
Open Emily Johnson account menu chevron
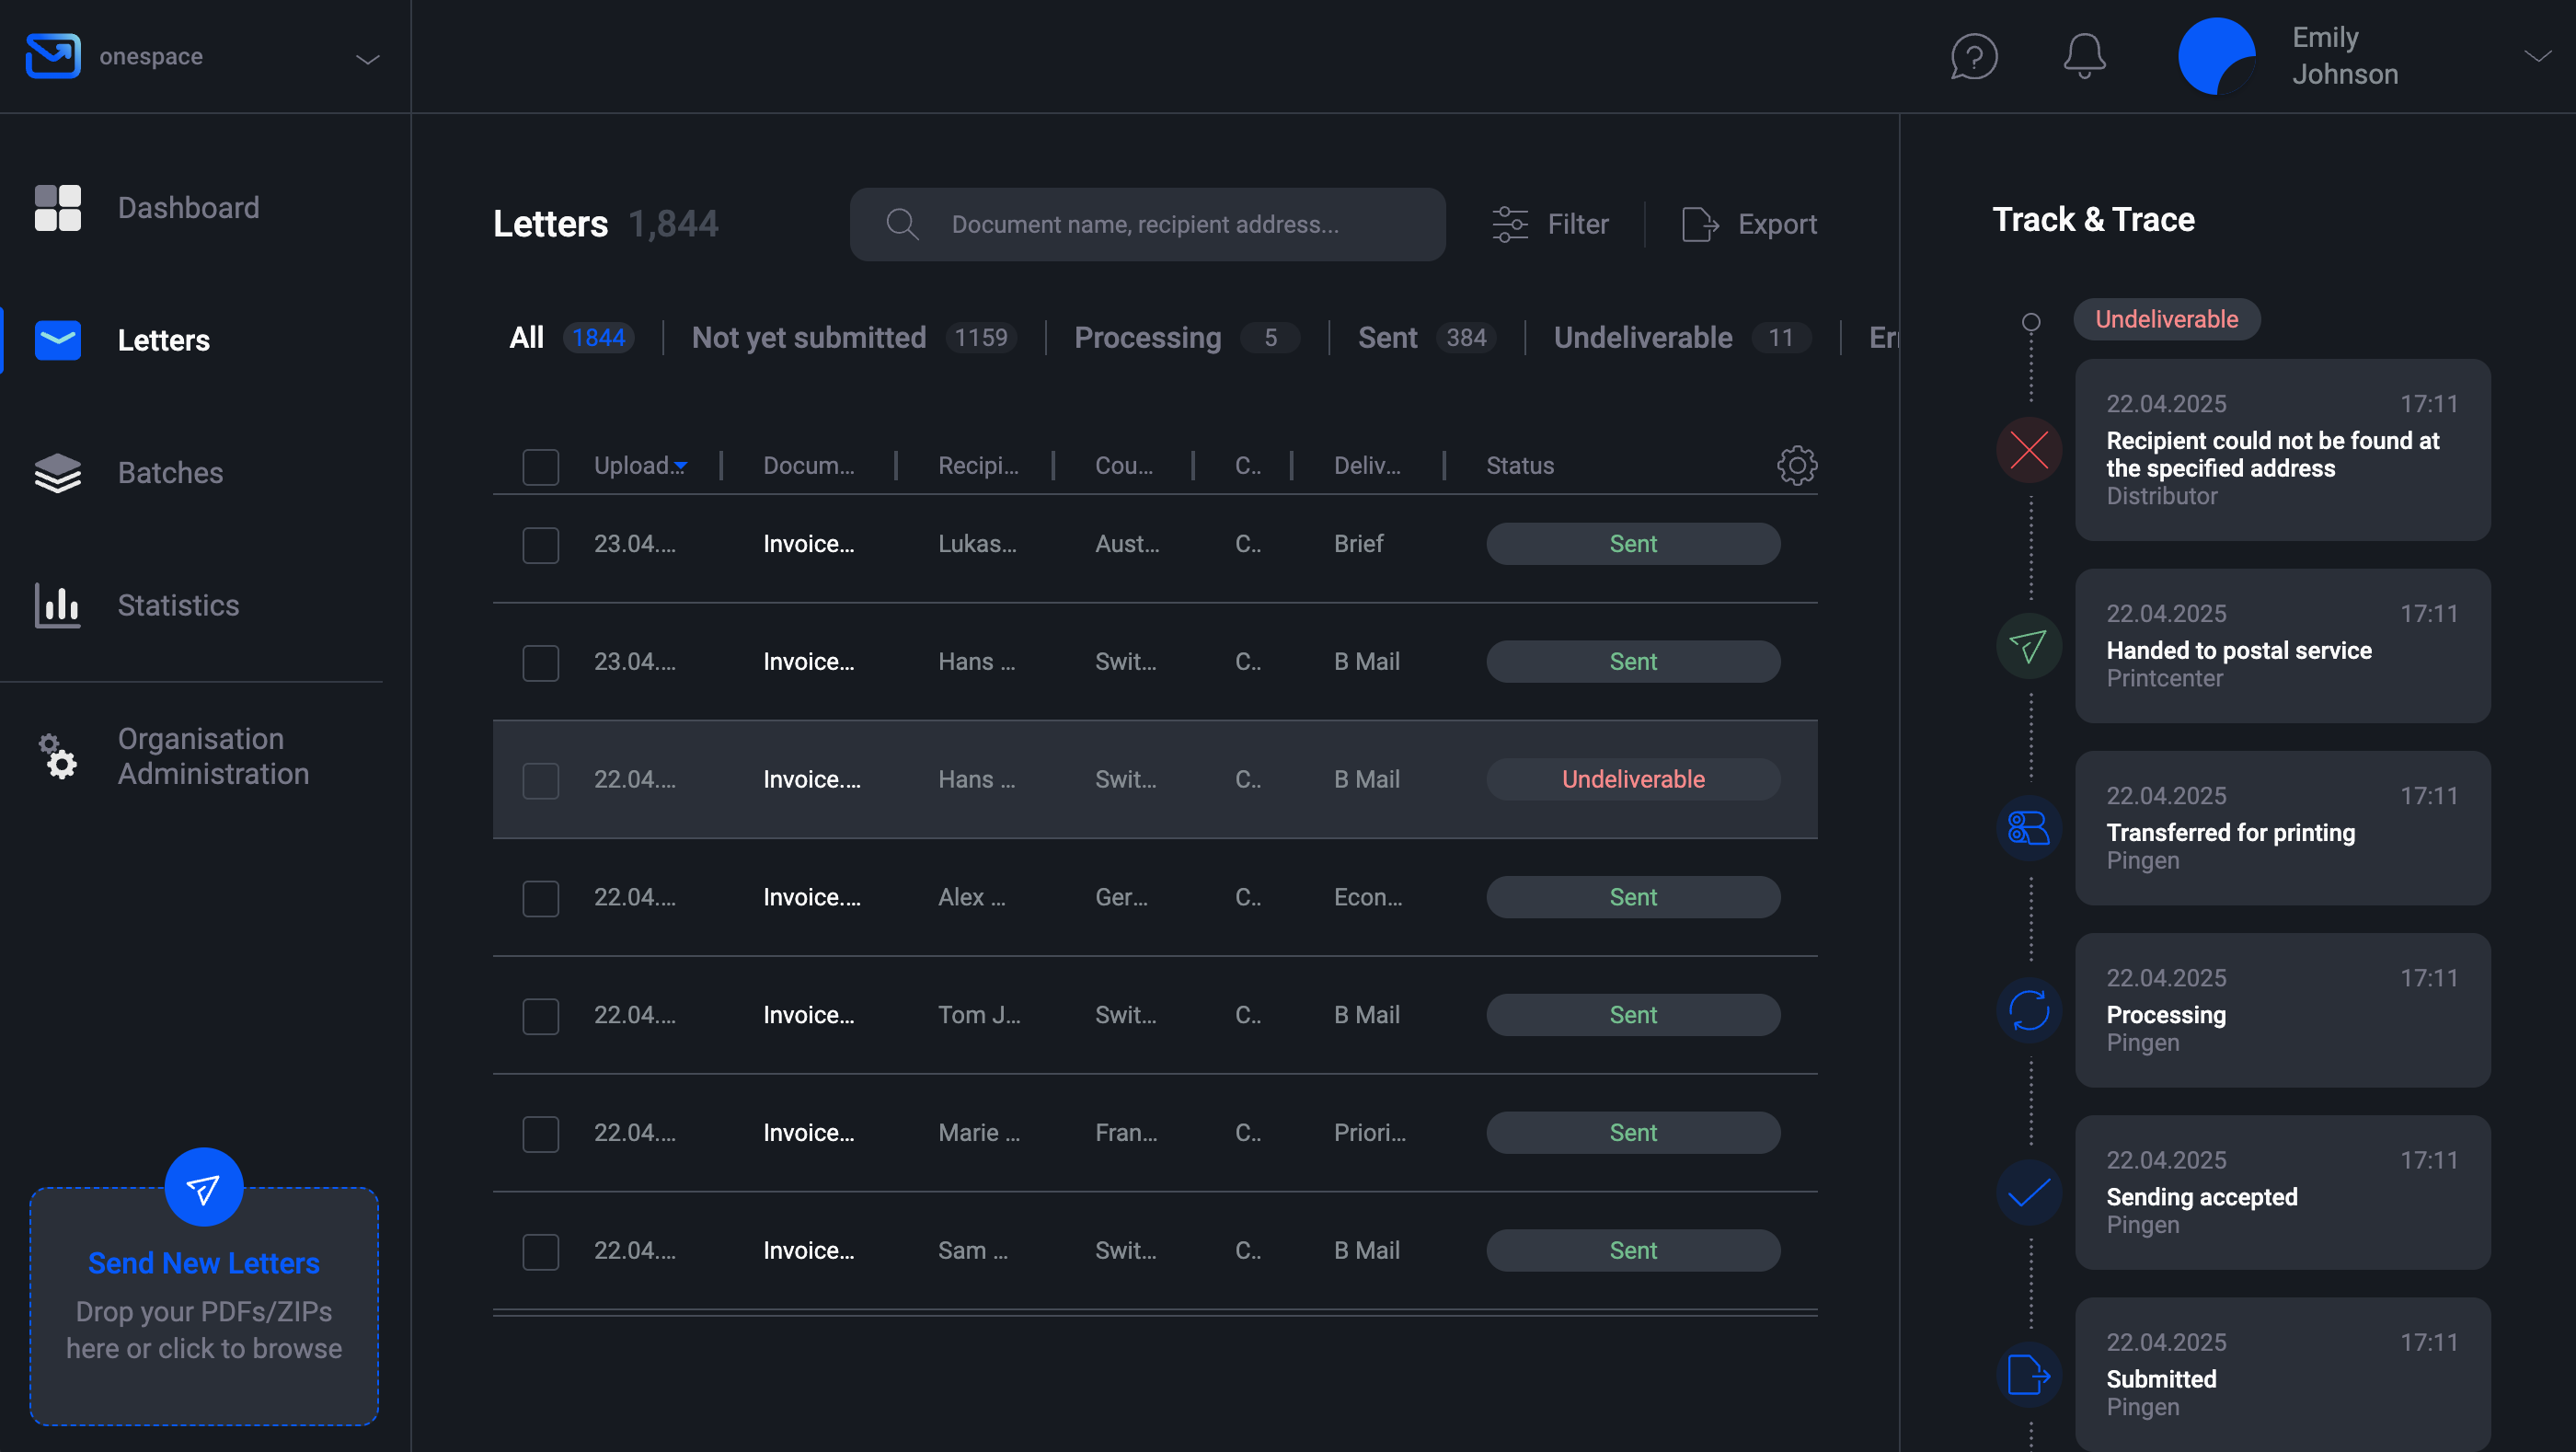click(2536, 56)
